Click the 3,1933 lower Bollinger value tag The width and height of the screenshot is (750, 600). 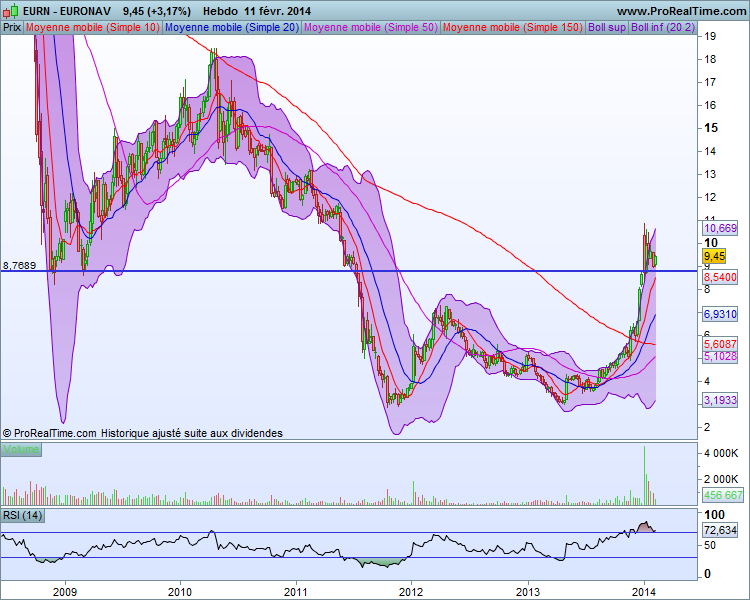(720, 400)
